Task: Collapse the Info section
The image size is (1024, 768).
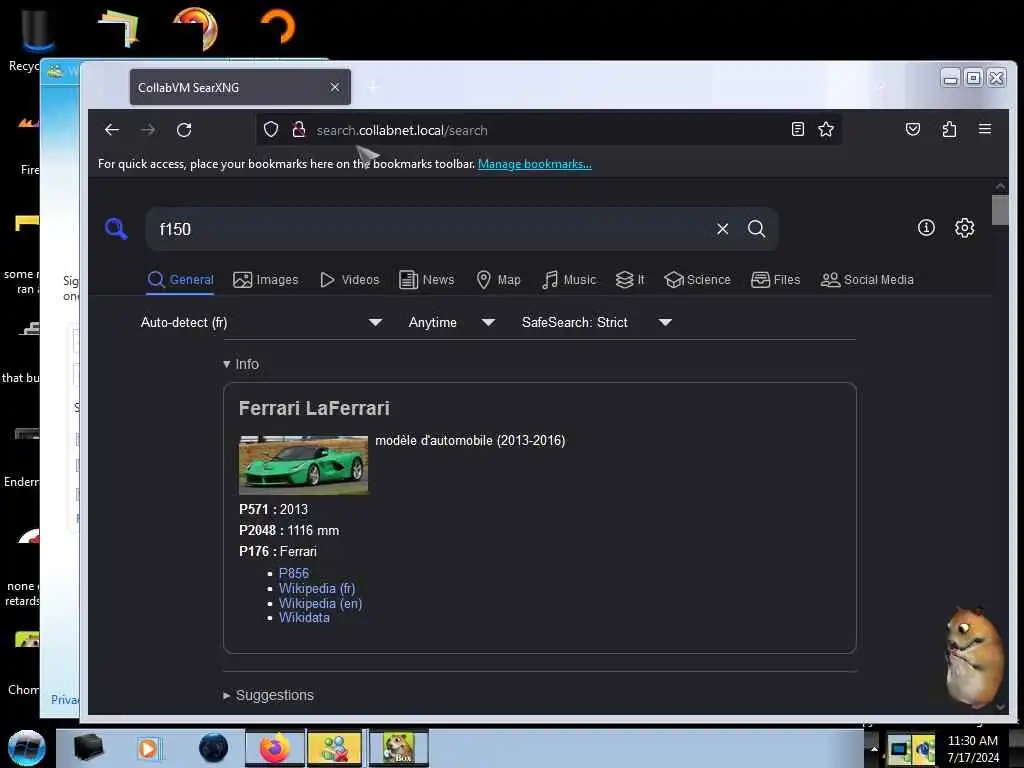Action: point(241,364)
